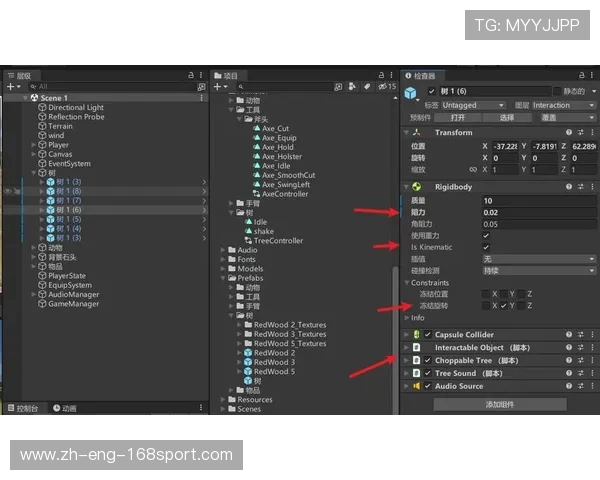Open Tree Sound script preset icon
This screenshot has width=600, height=480.
(x=580, y=373)
